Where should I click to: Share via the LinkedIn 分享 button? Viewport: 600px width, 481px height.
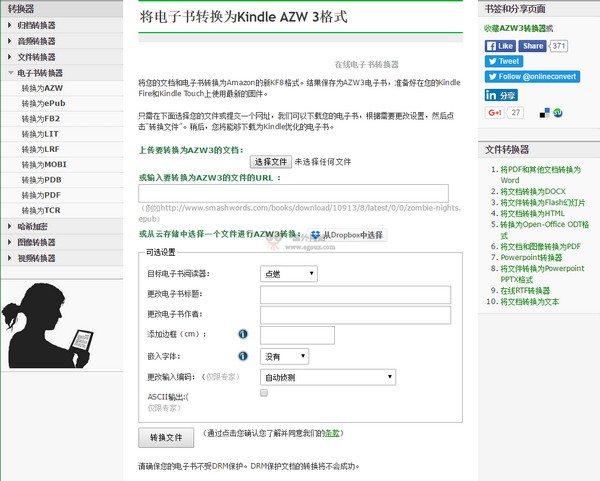pos(501,95)
